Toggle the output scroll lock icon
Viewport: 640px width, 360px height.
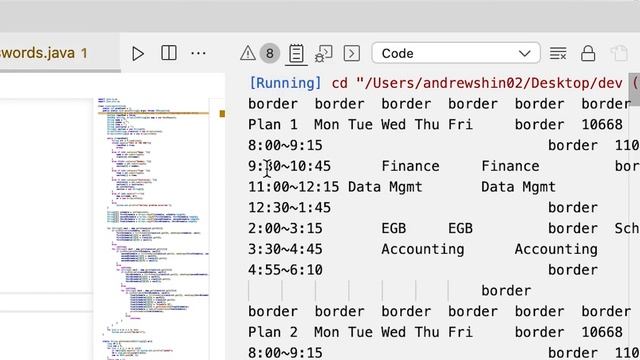click(588, 53)
